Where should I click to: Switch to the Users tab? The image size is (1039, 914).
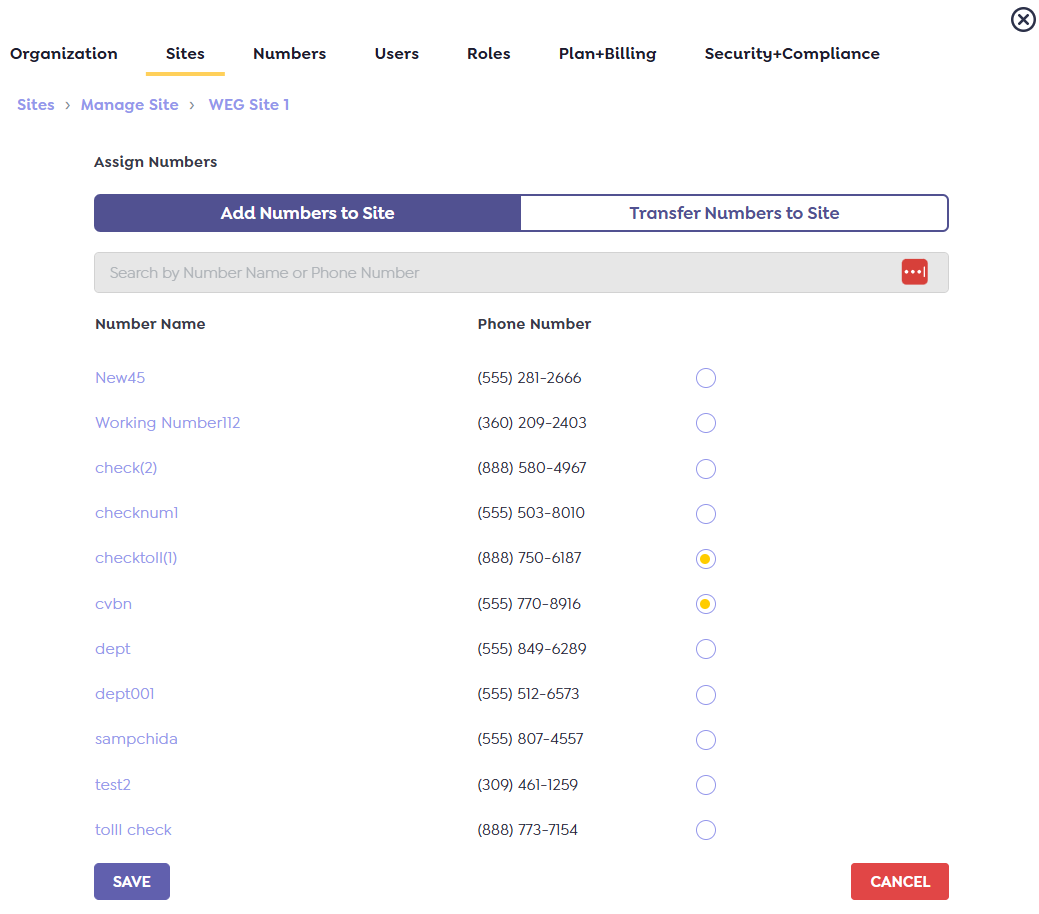(396, 54)
